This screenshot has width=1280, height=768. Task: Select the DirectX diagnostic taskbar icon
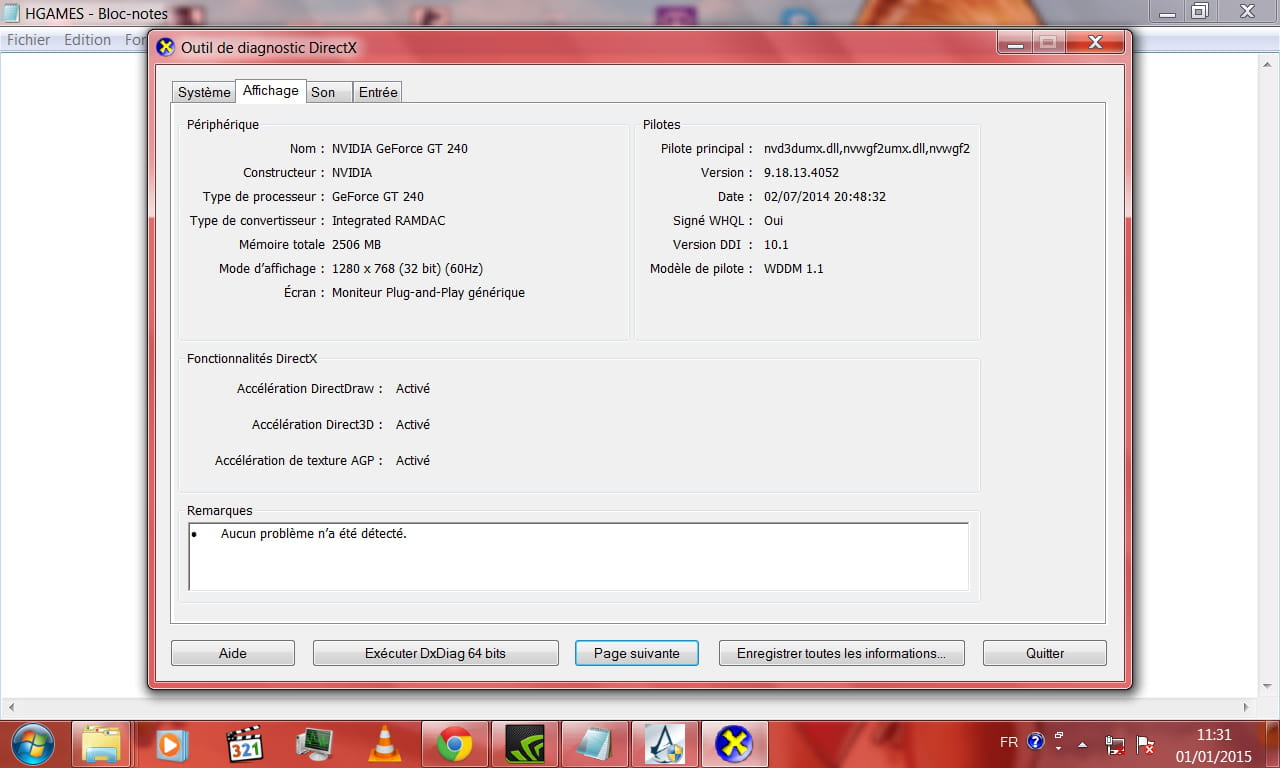tap(734, 745)
